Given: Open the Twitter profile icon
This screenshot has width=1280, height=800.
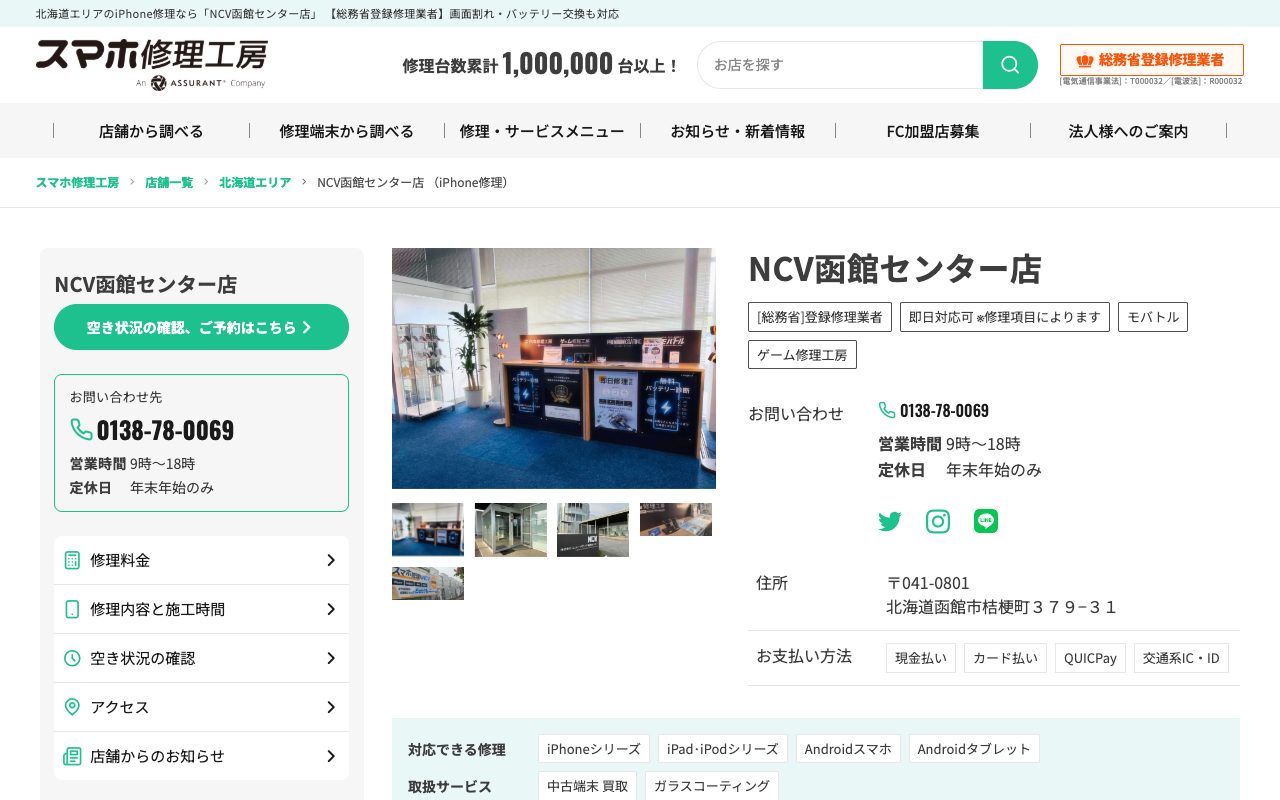Looking at the screenshot, I should point(890,521).
